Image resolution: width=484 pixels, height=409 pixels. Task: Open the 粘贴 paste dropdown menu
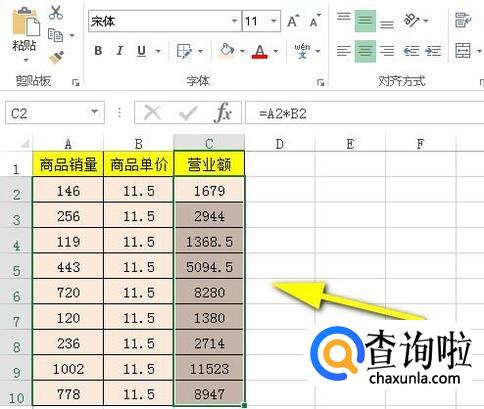point(26,60)
